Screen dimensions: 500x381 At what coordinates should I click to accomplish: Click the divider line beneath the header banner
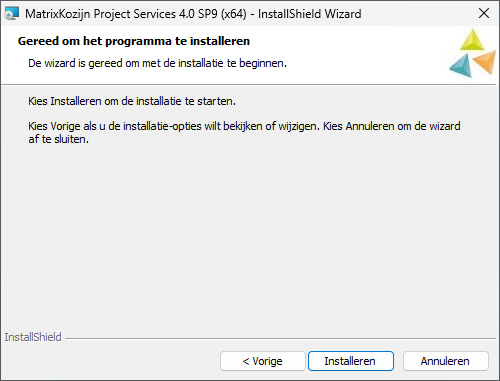248,85
